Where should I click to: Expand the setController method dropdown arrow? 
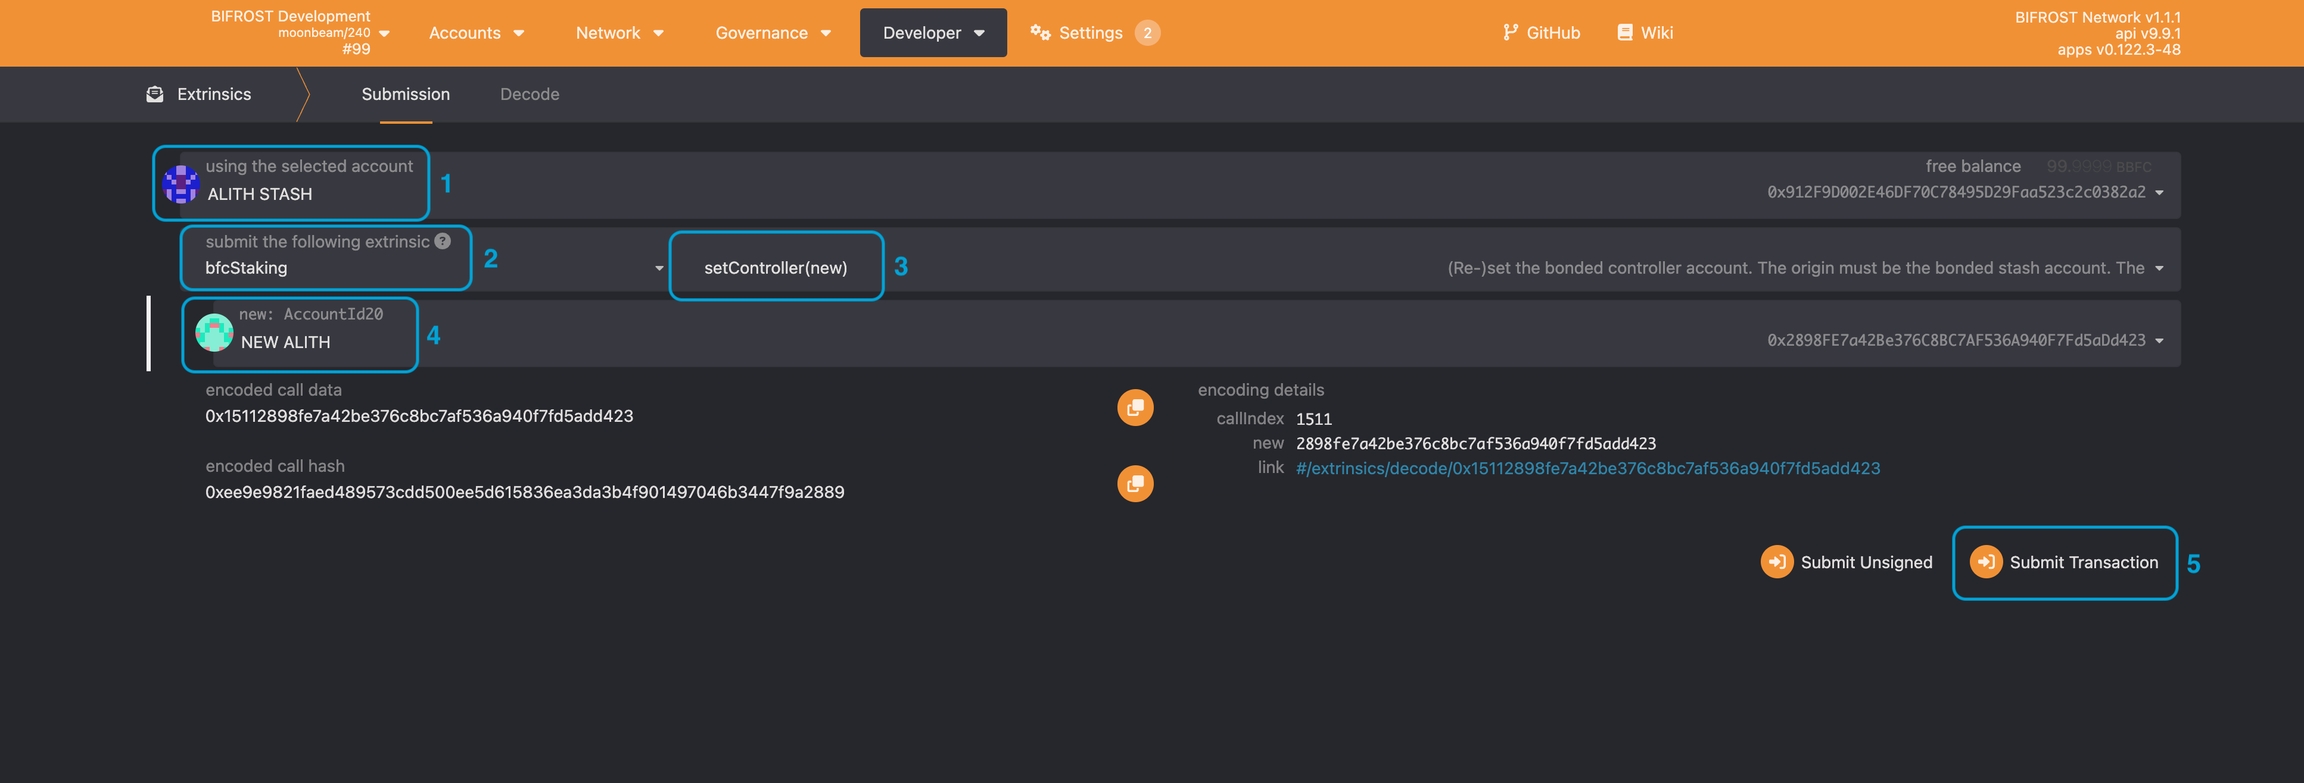(x=2159, y=268)
